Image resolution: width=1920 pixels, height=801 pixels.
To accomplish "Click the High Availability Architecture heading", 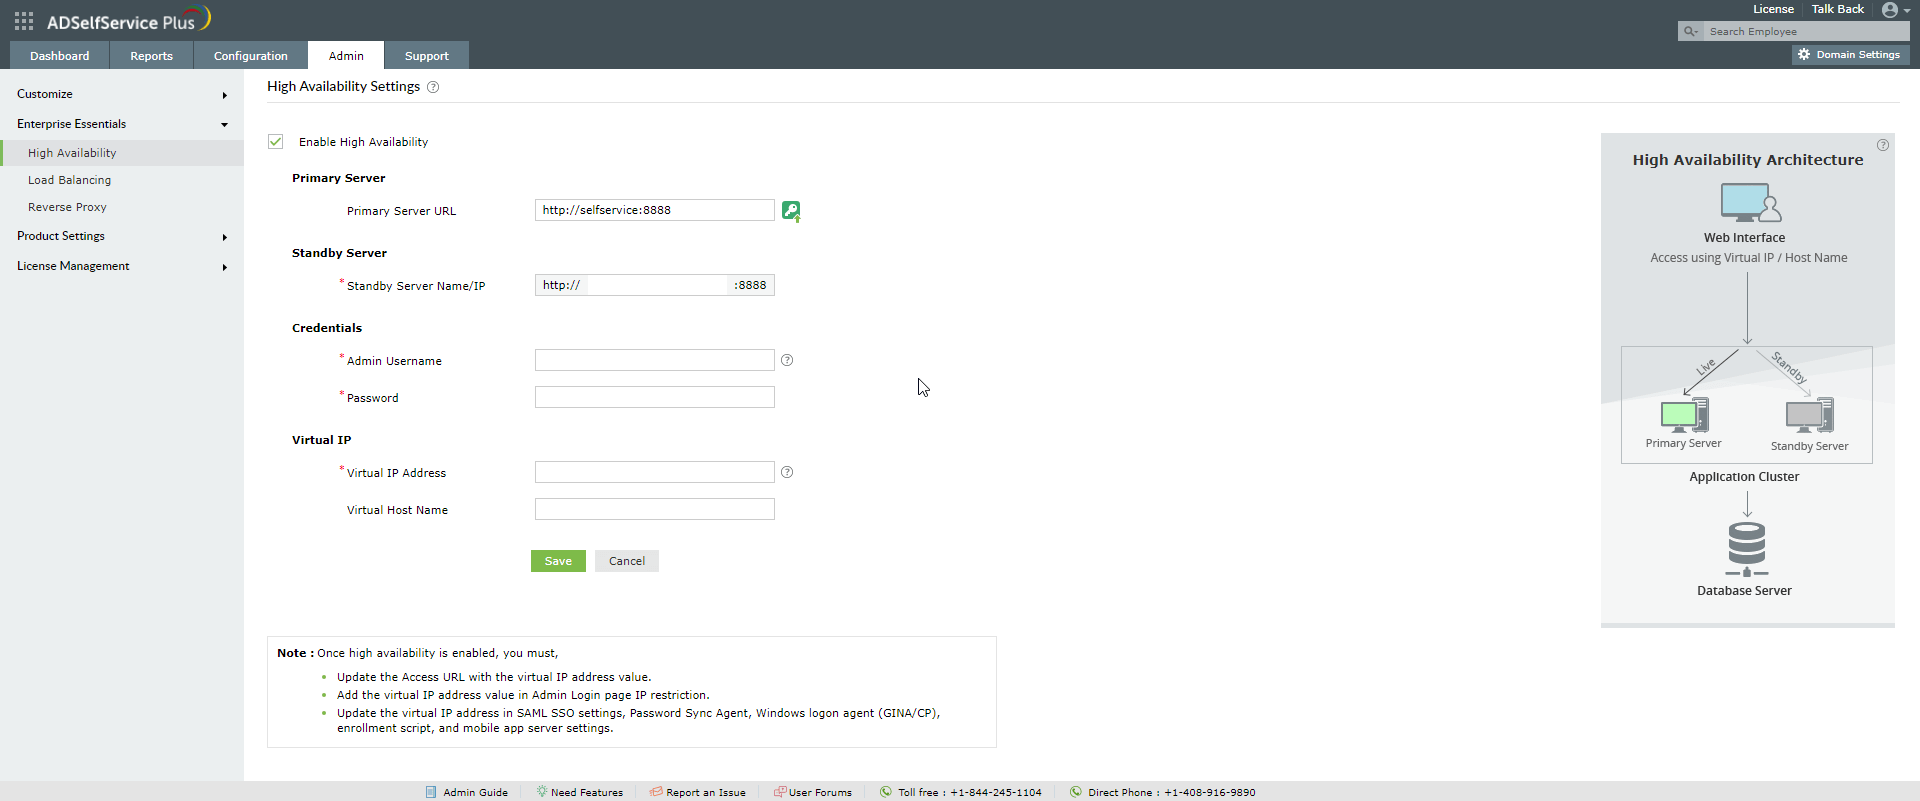I will (x=1748, y=160).
